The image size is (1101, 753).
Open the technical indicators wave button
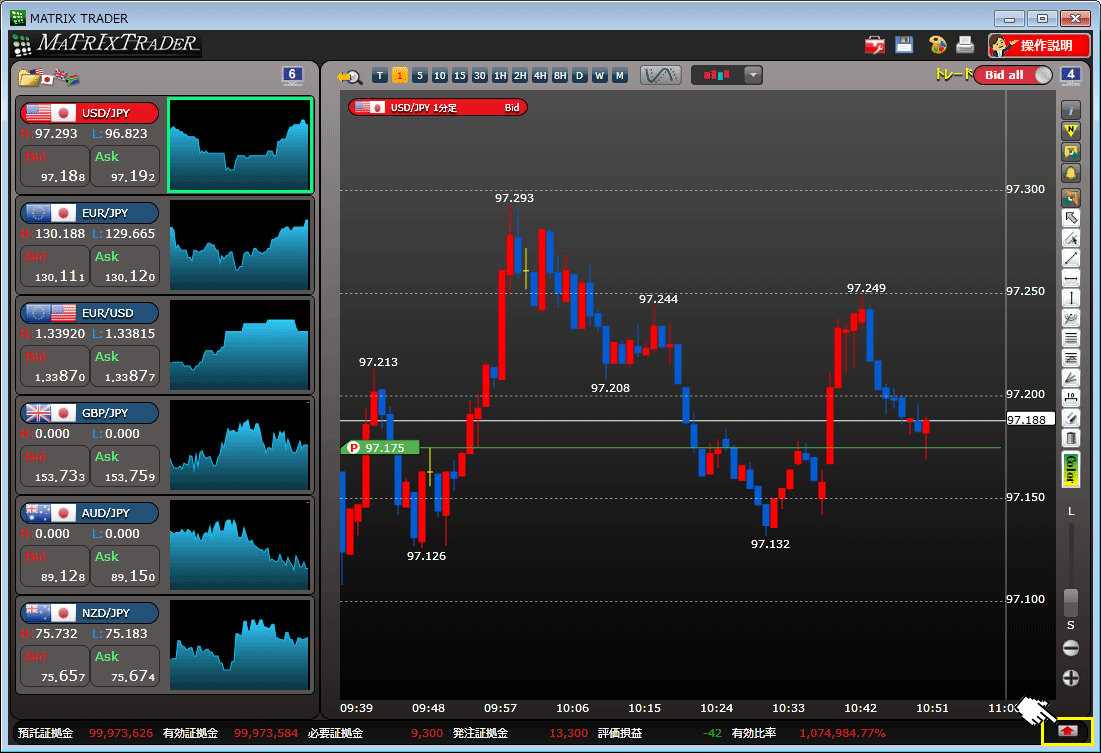coord(660,75)
